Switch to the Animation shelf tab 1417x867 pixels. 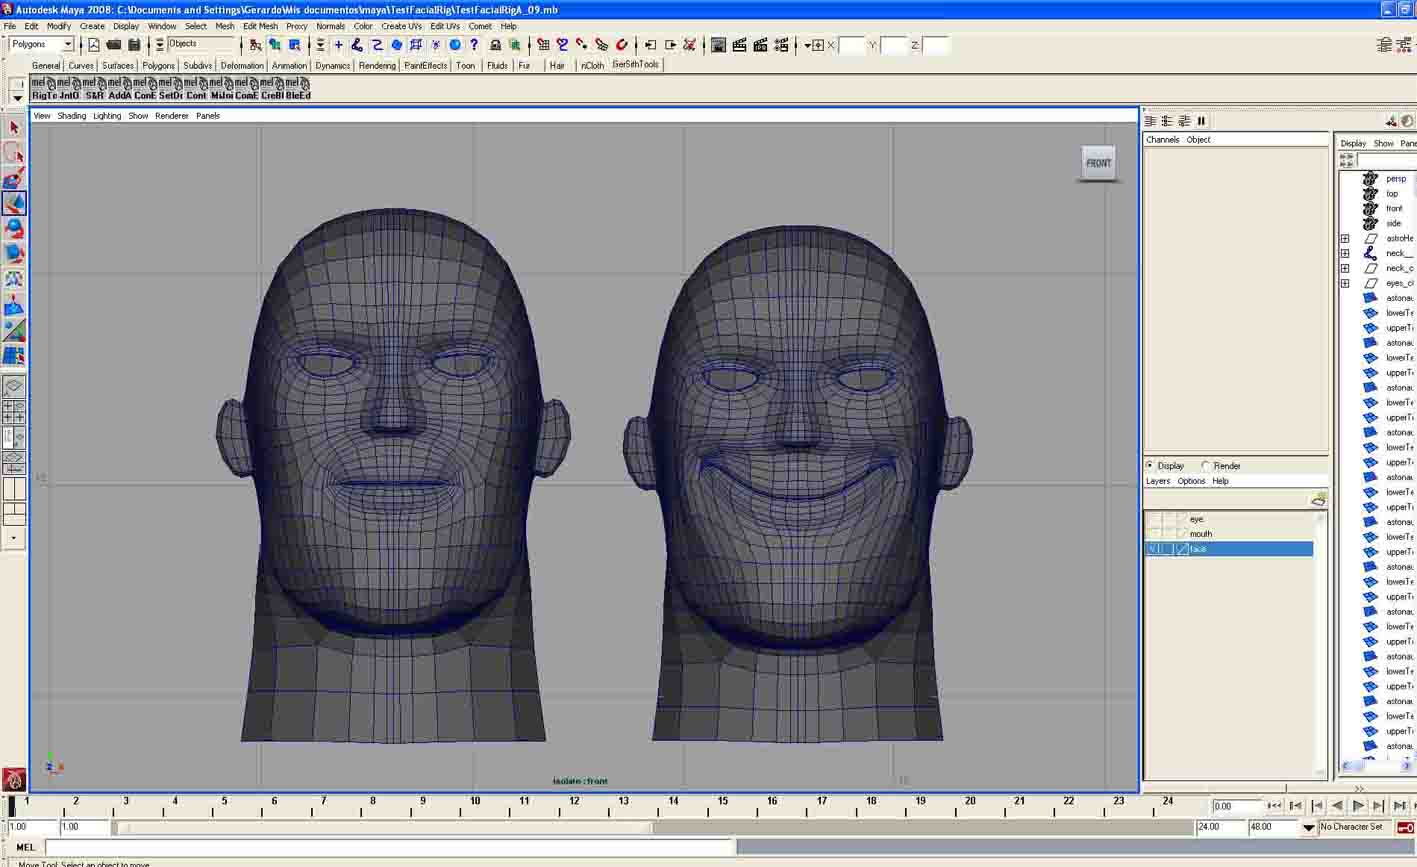[x=289, y=66]
